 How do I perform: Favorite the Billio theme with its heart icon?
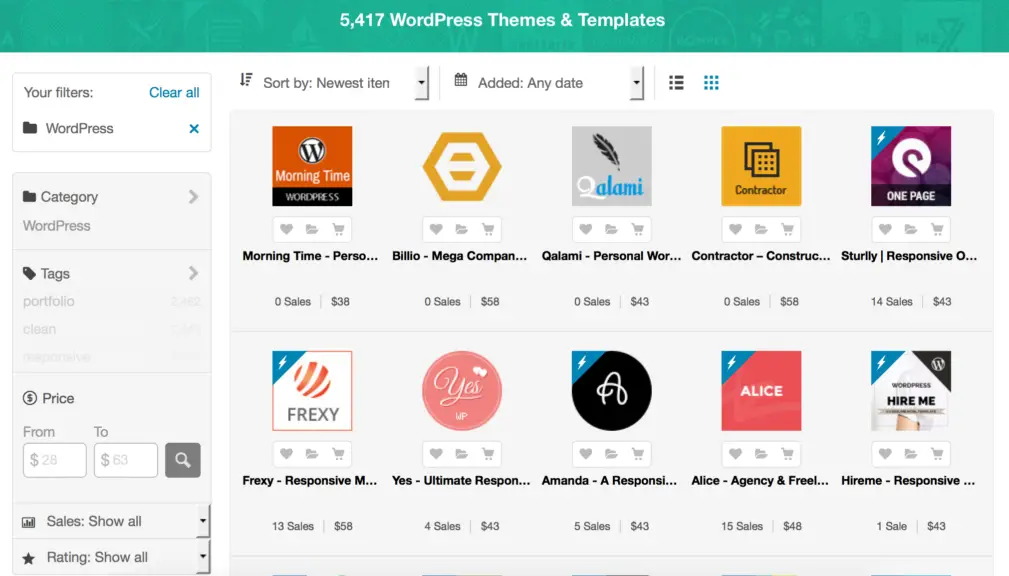[x=436, y=229]
